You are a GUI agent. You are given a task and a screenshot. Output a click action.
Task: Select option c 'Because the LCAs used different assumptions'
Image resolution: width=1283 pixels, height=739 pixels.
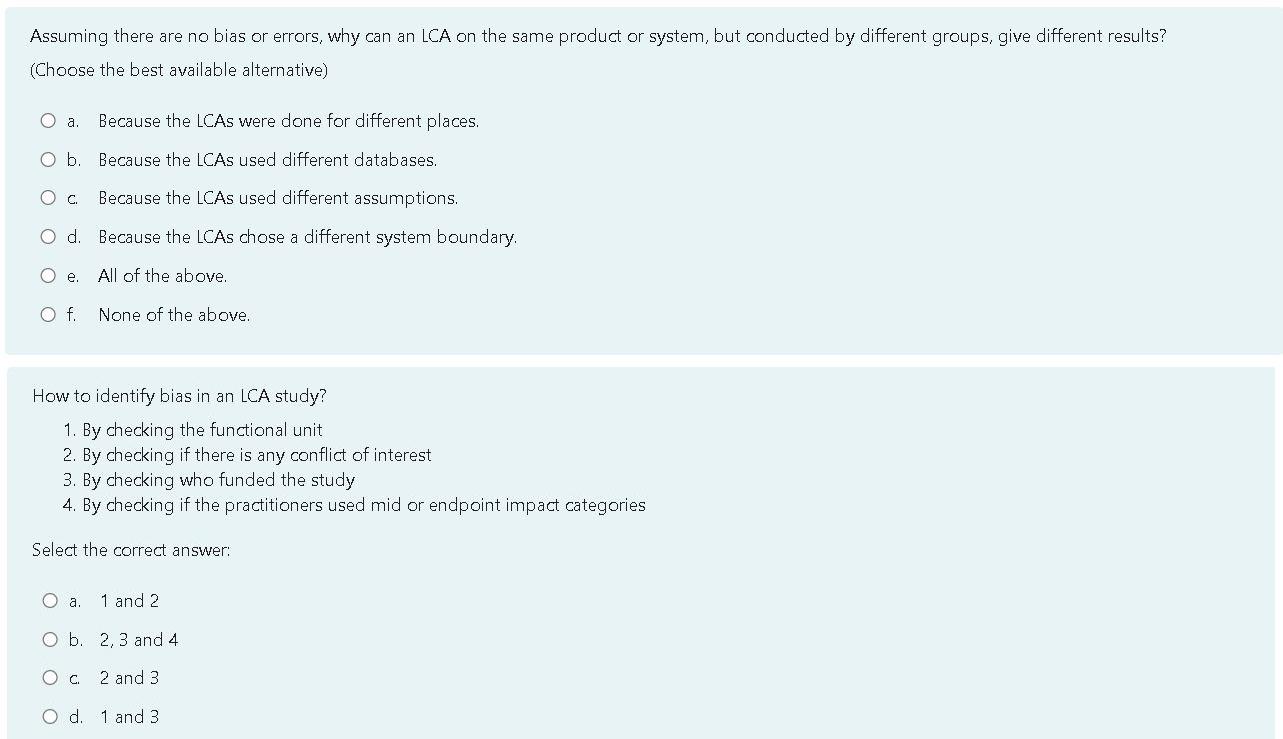[x=47, y=197]
